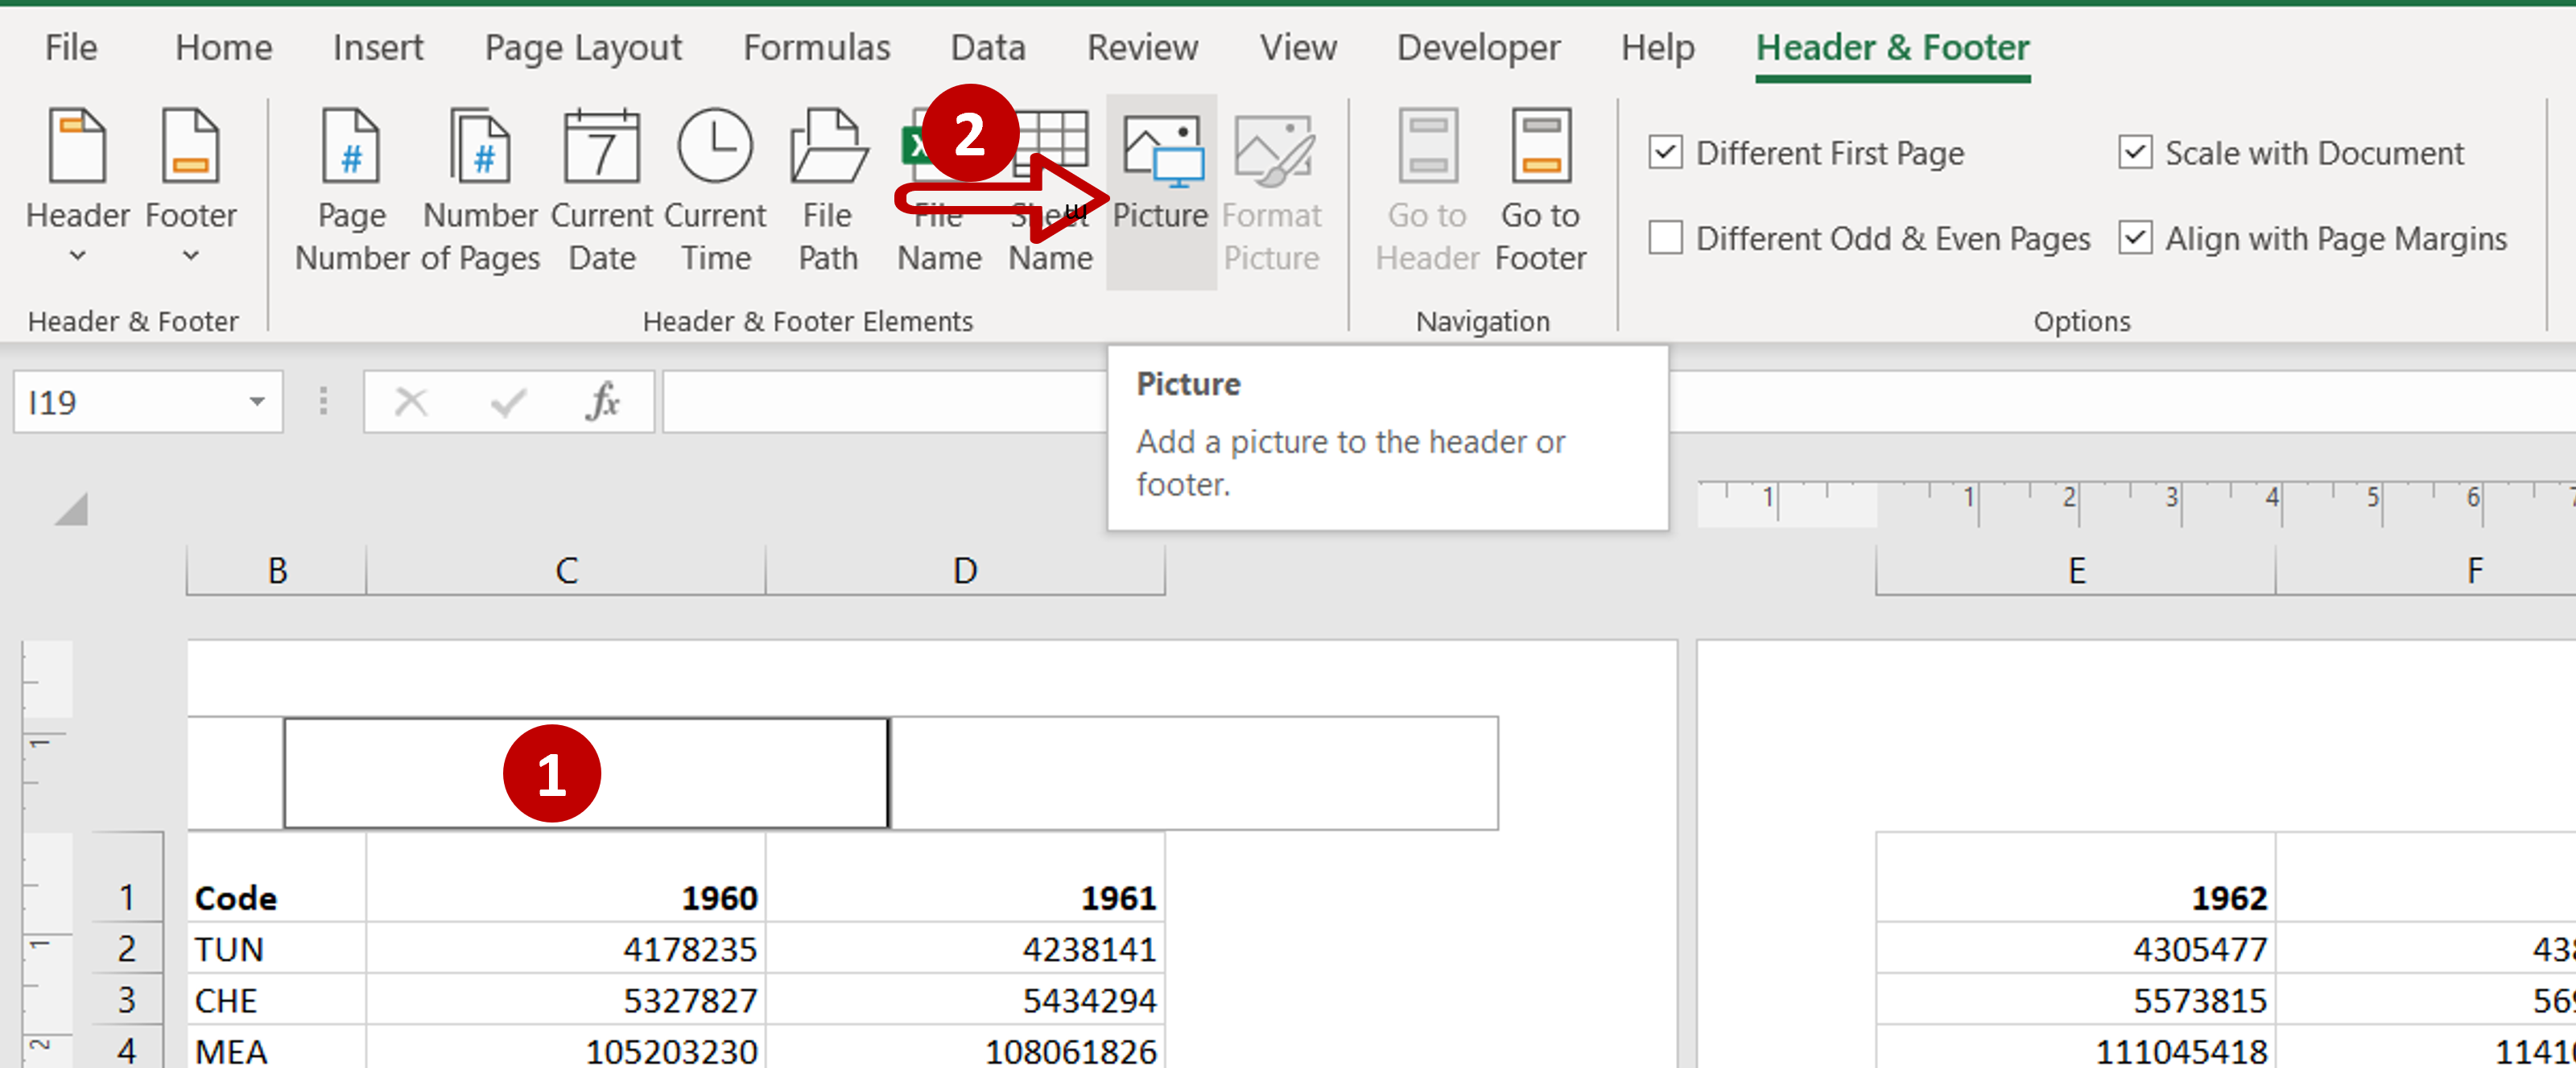Select the Developer menu item
The width and height of the screenshot is (2576, 1068).
pyautogui.click(x=1478, y=47)
